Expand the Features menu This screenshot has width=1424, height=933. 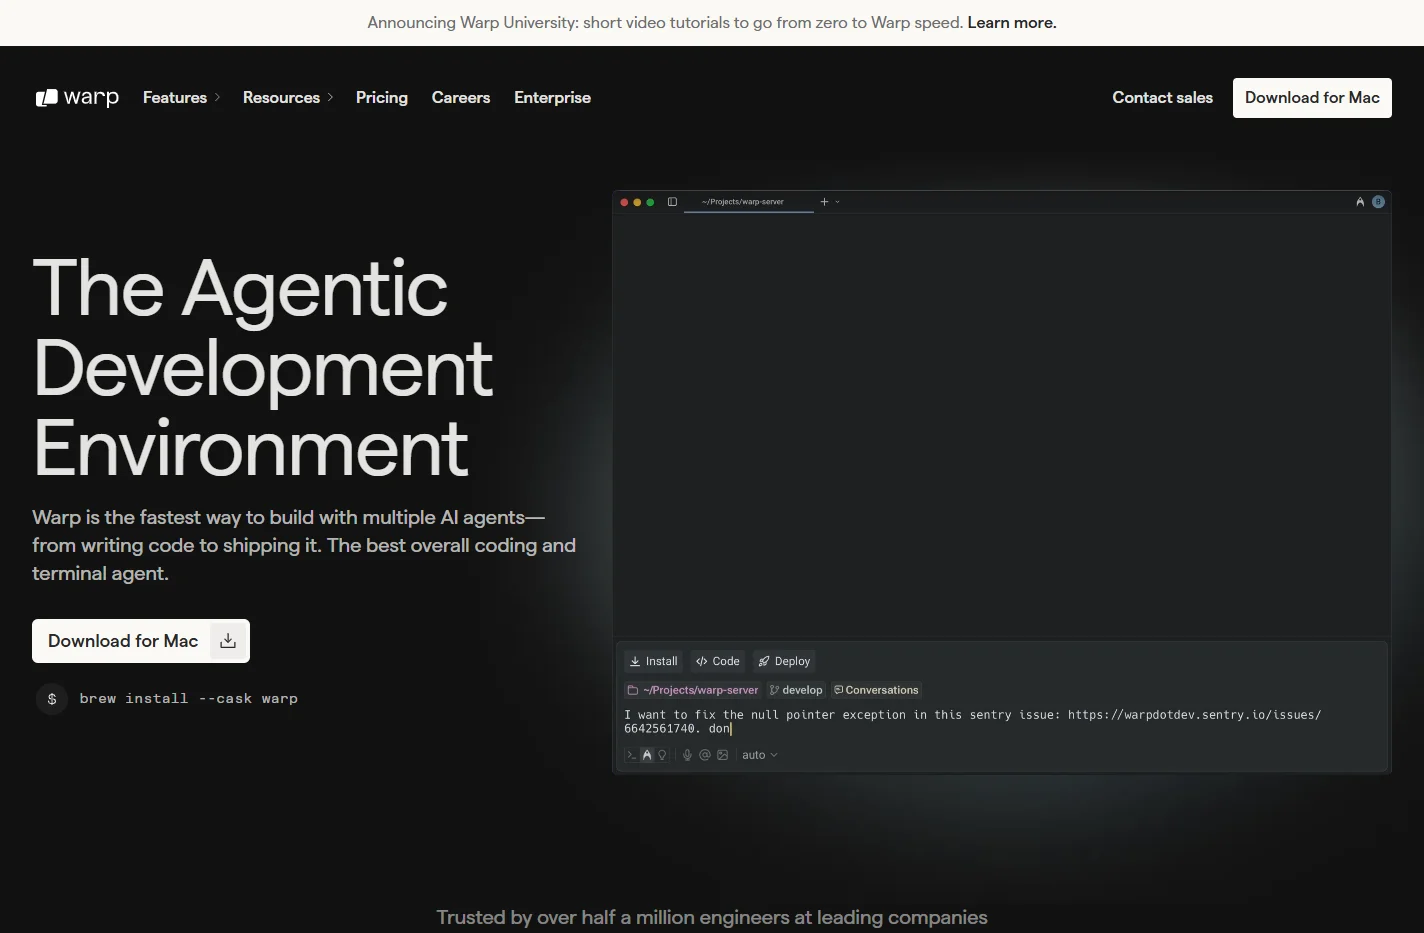(181, 97)
